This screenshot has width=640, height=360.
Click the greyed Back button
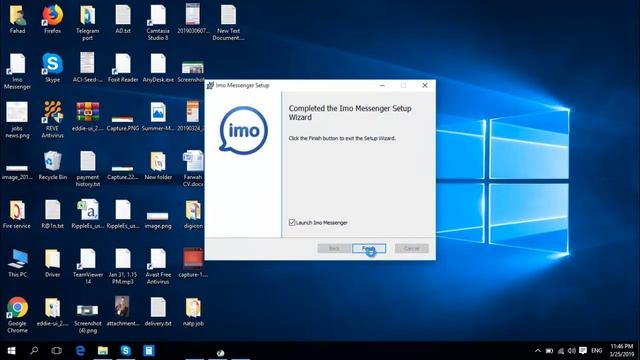pyautogui.click(x=334, y=248)
